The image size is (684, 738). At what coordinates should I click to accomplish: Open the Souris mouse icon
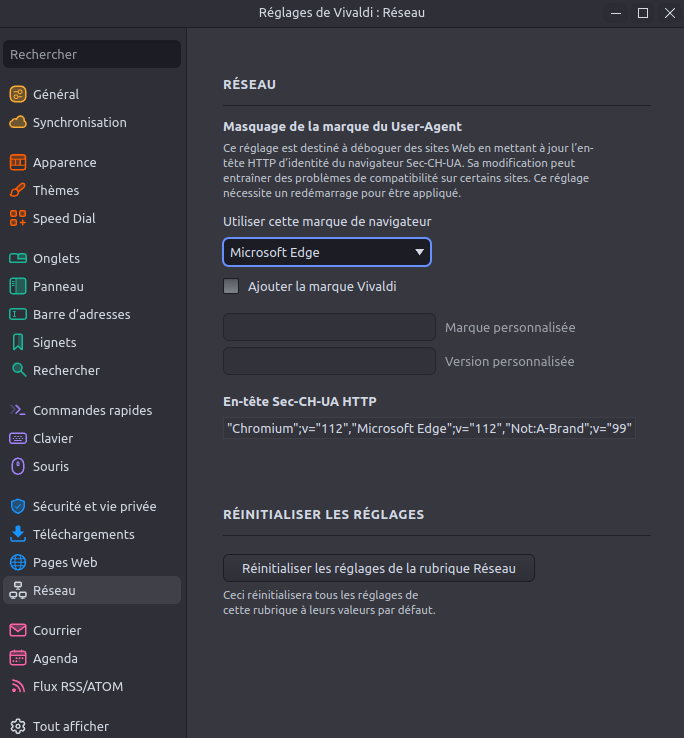18,466
